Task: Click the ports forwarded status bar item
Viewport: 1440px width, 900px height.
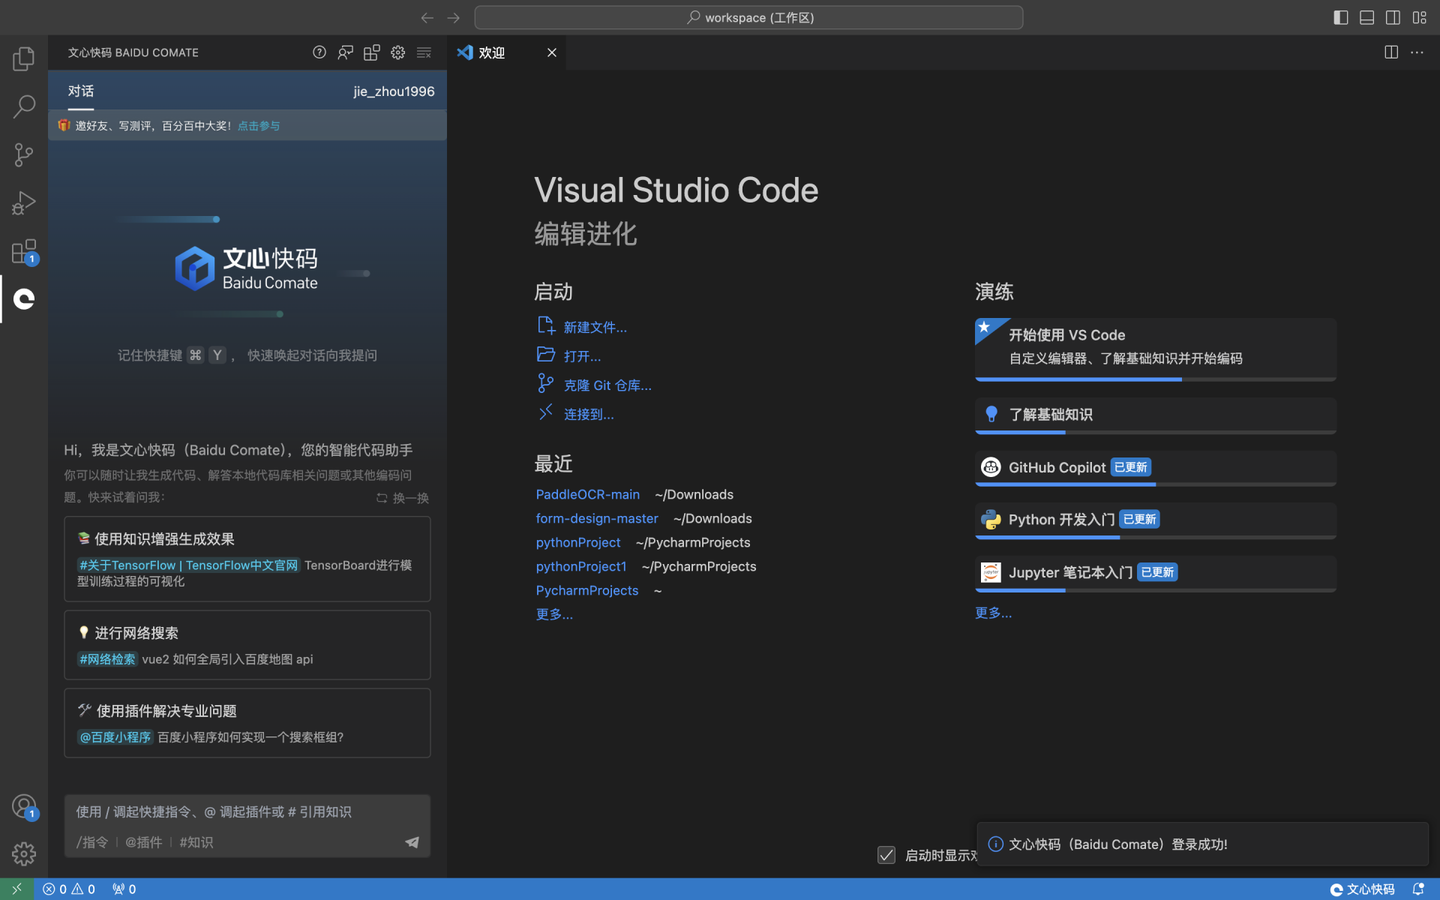Action: tap(124, 889)
